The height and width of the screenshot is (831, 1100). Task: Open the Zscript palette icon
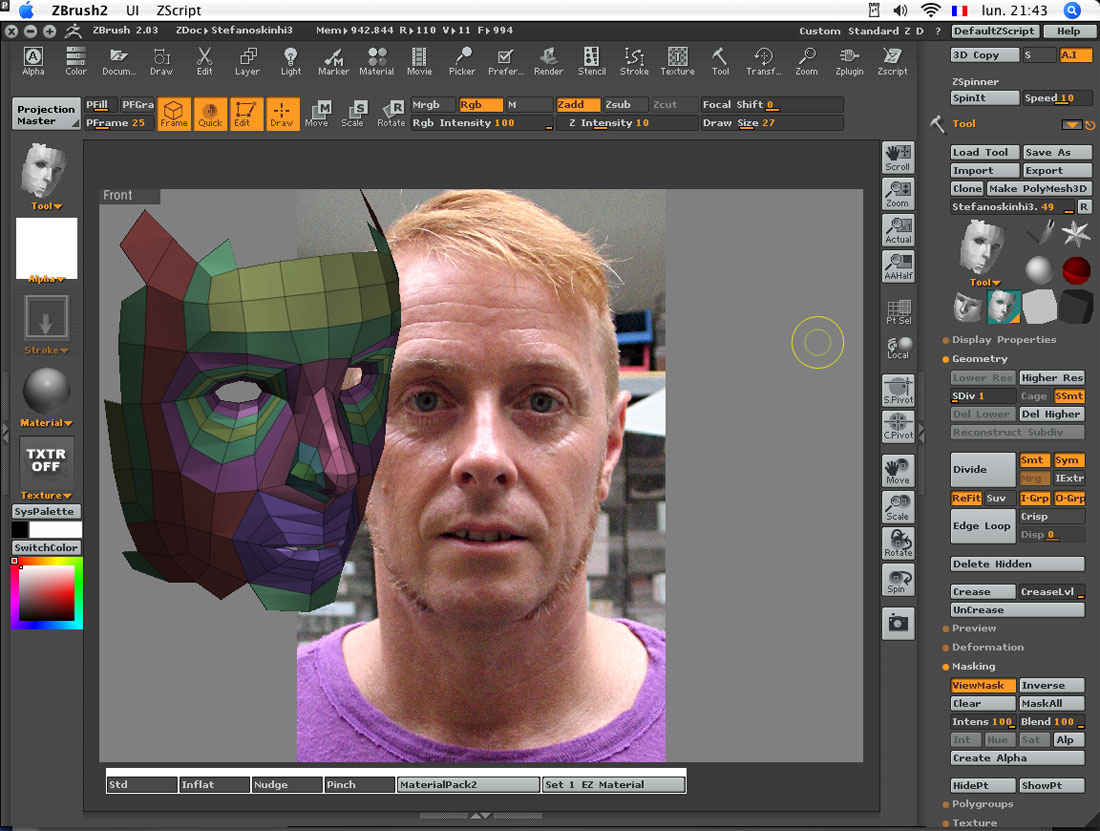892,61
